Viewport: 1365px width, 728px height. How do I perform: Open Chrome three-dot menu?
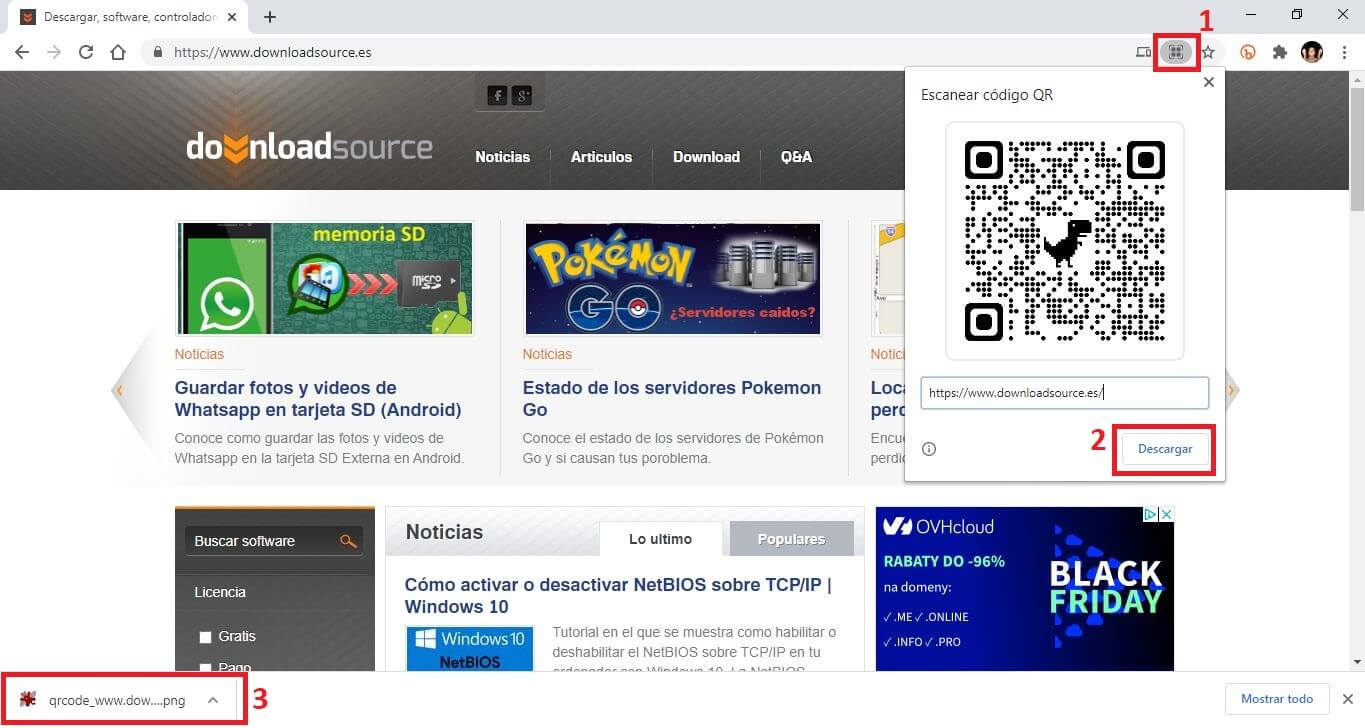(1345, 52)
